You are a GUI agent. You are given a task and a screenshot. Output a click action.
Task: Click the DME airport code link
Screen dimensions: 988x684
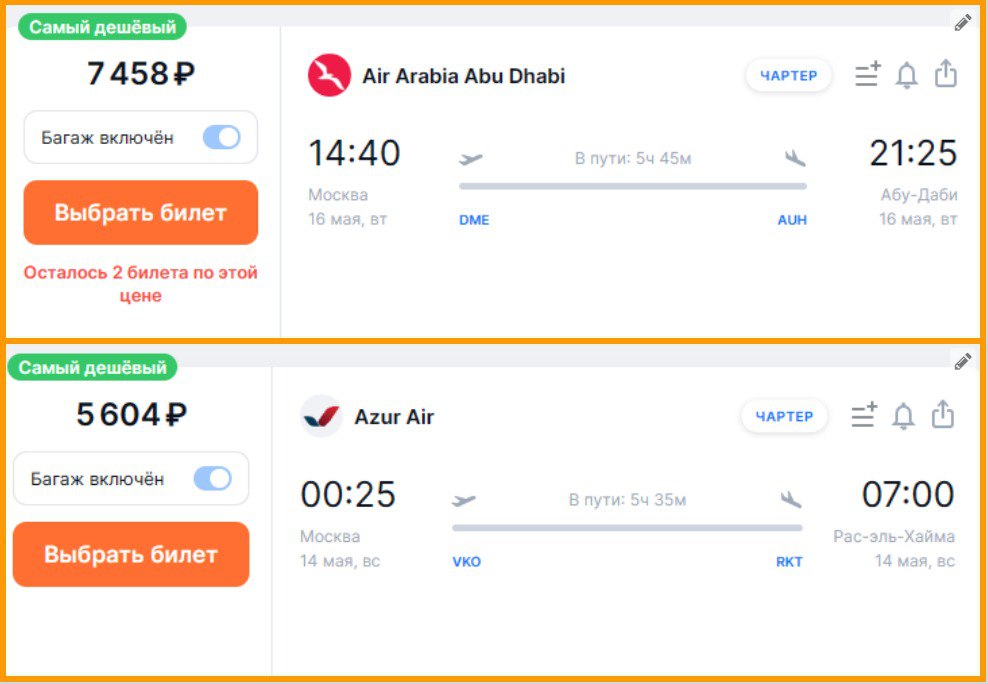474,220
